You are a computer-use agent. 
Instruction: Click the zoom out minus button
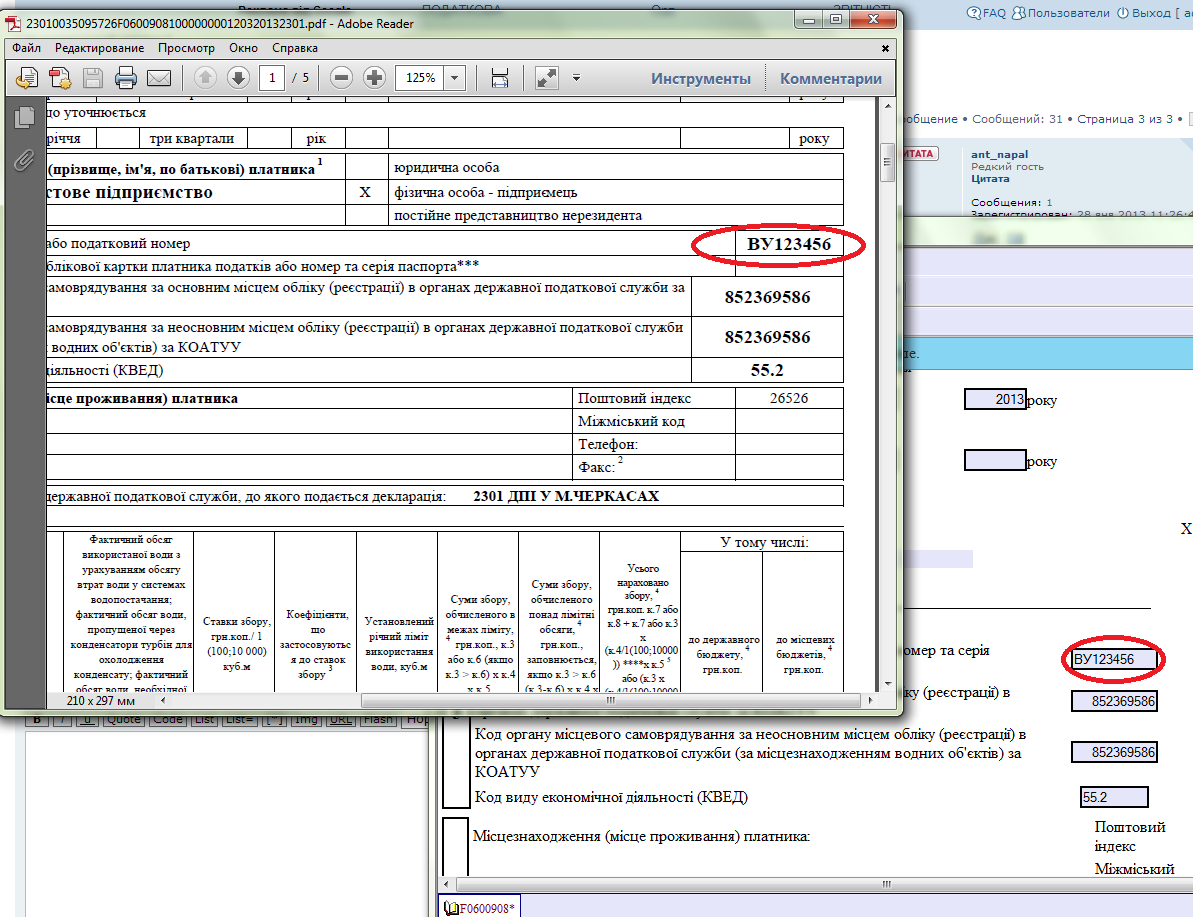(x=341, y=78)
